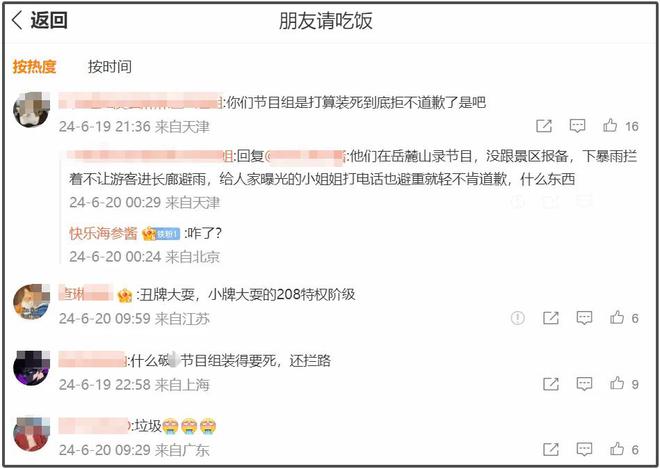Reply to the Jiangsu 09:59 comment
The image size is (660, 469).
point(584,318)
